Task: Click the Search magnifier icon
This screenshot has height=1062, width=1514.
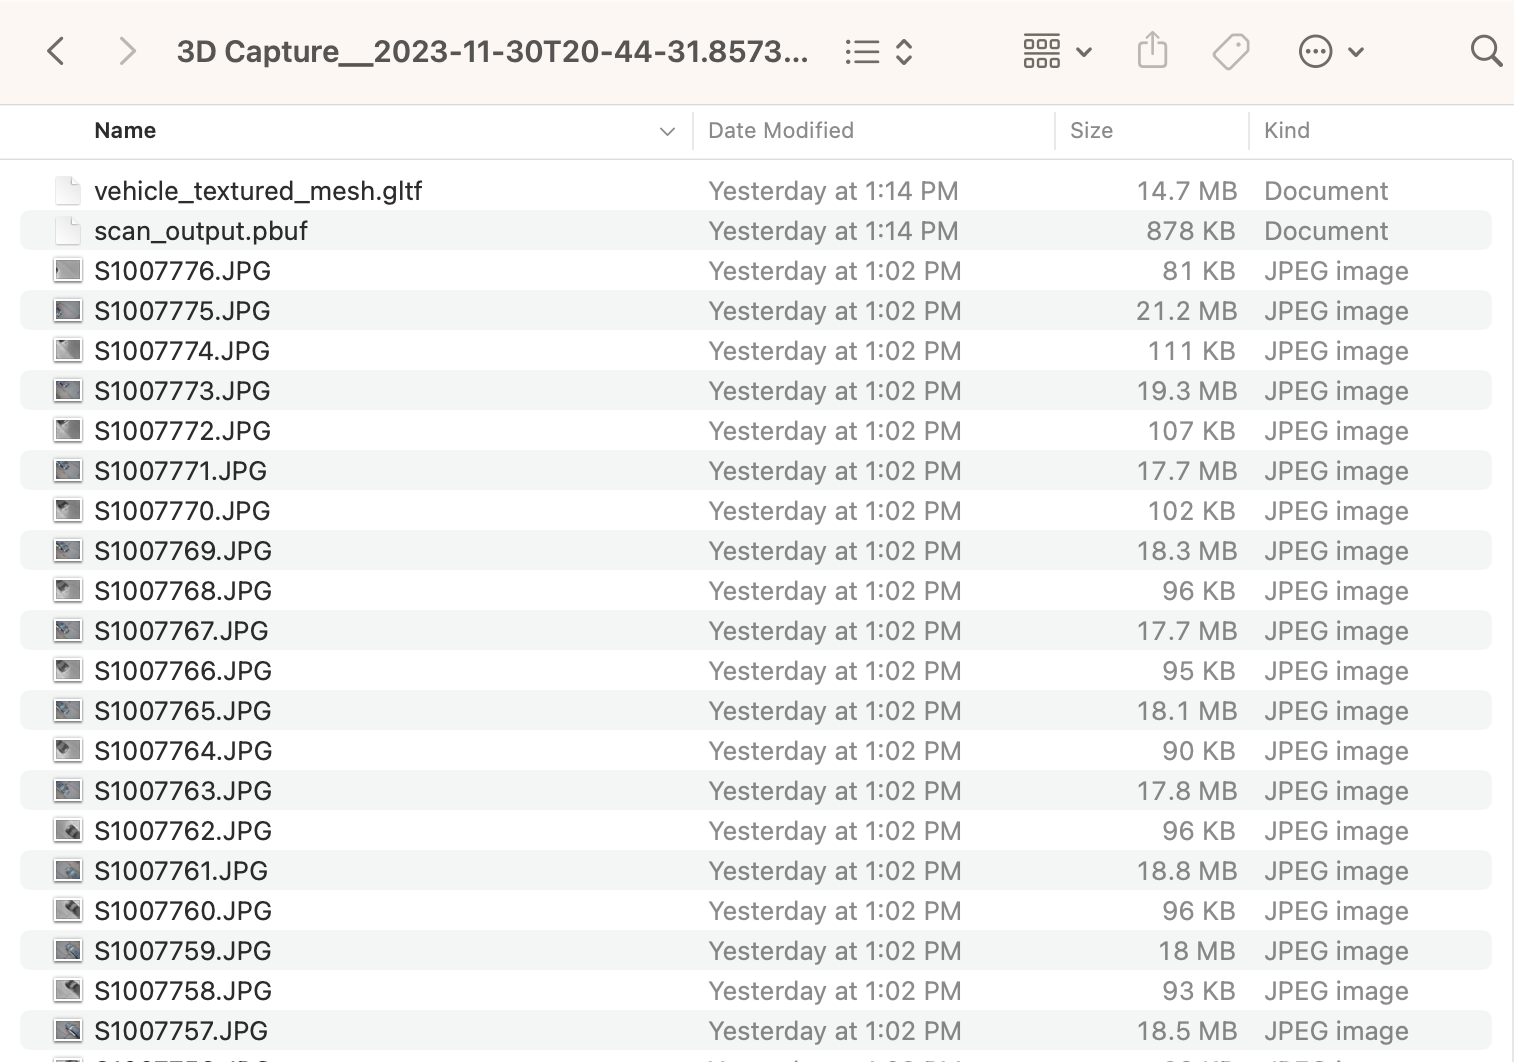Action: [1486, 51]
